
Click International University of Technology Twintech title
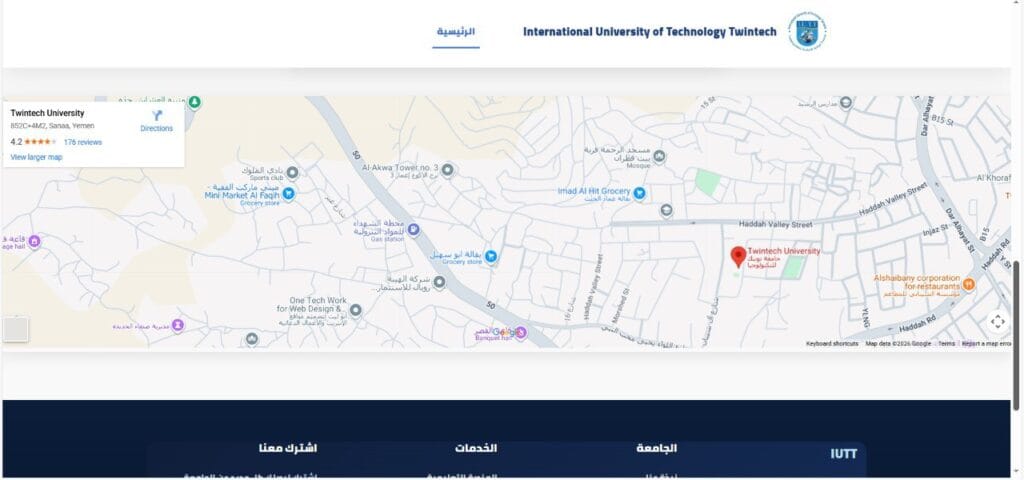click(x=650, y=31)
